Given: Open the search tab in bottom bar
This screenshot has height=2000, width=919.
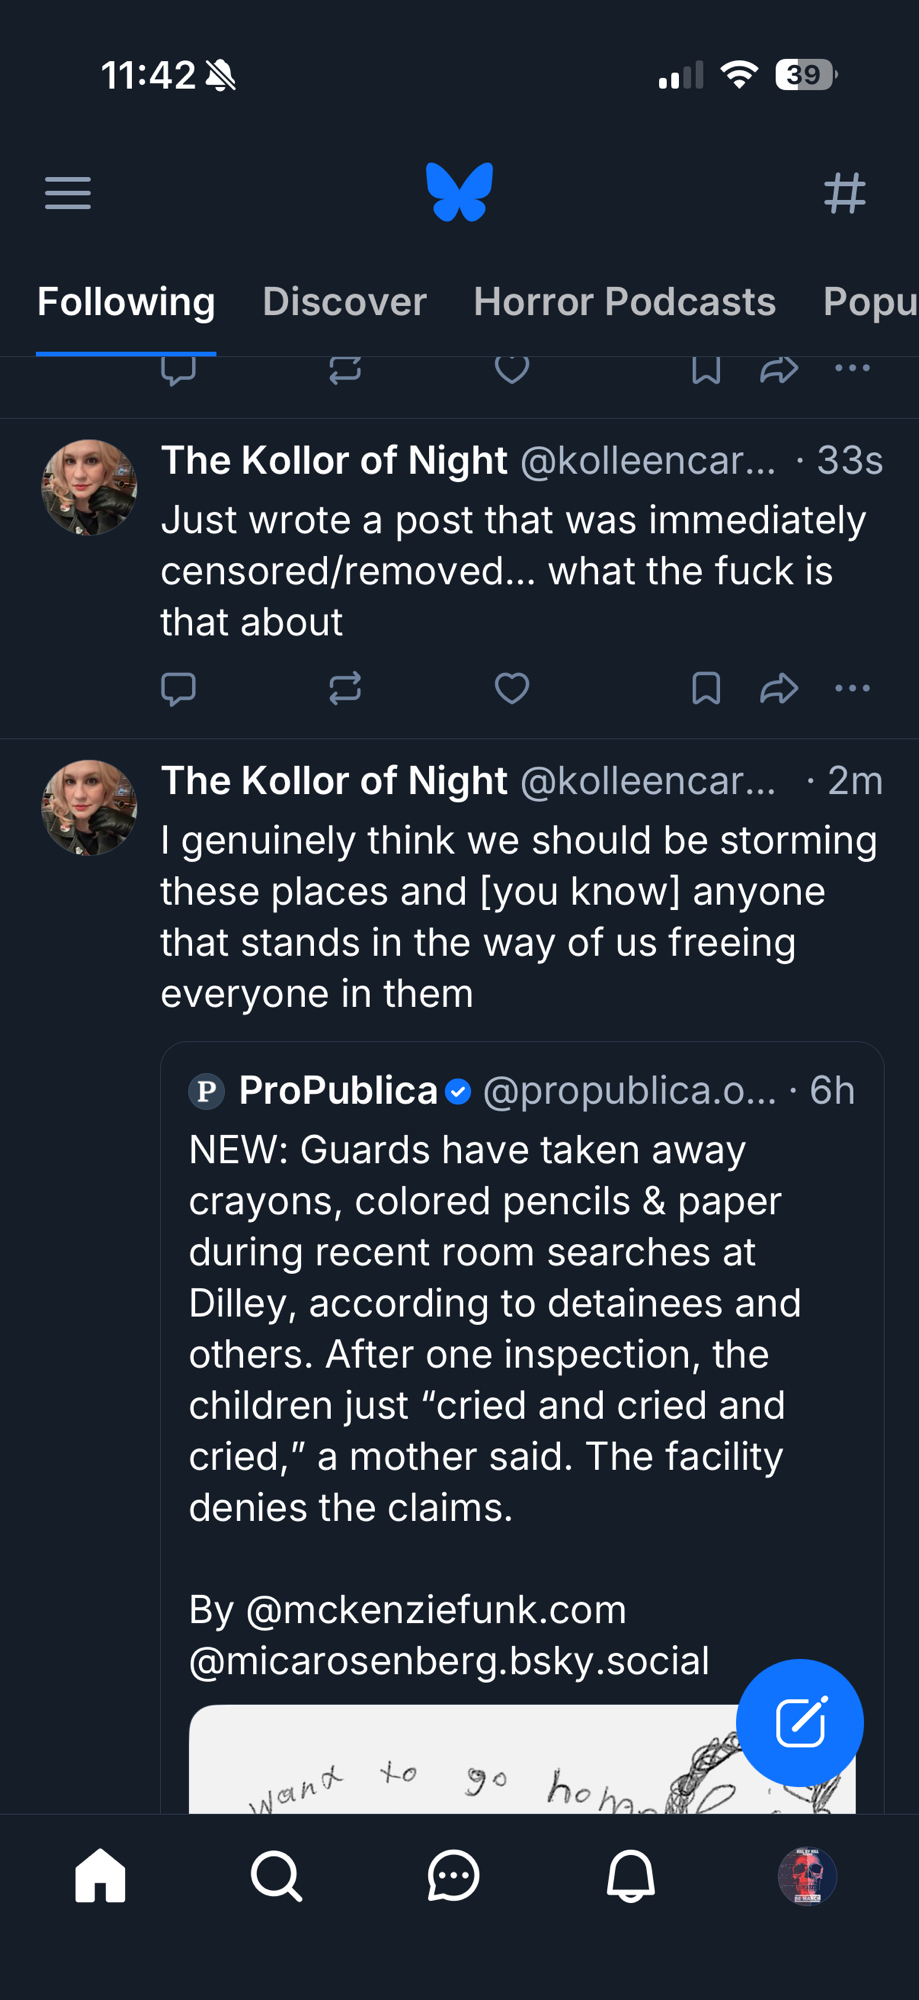Looking at the screenshot, I should tap(276, 1876).
